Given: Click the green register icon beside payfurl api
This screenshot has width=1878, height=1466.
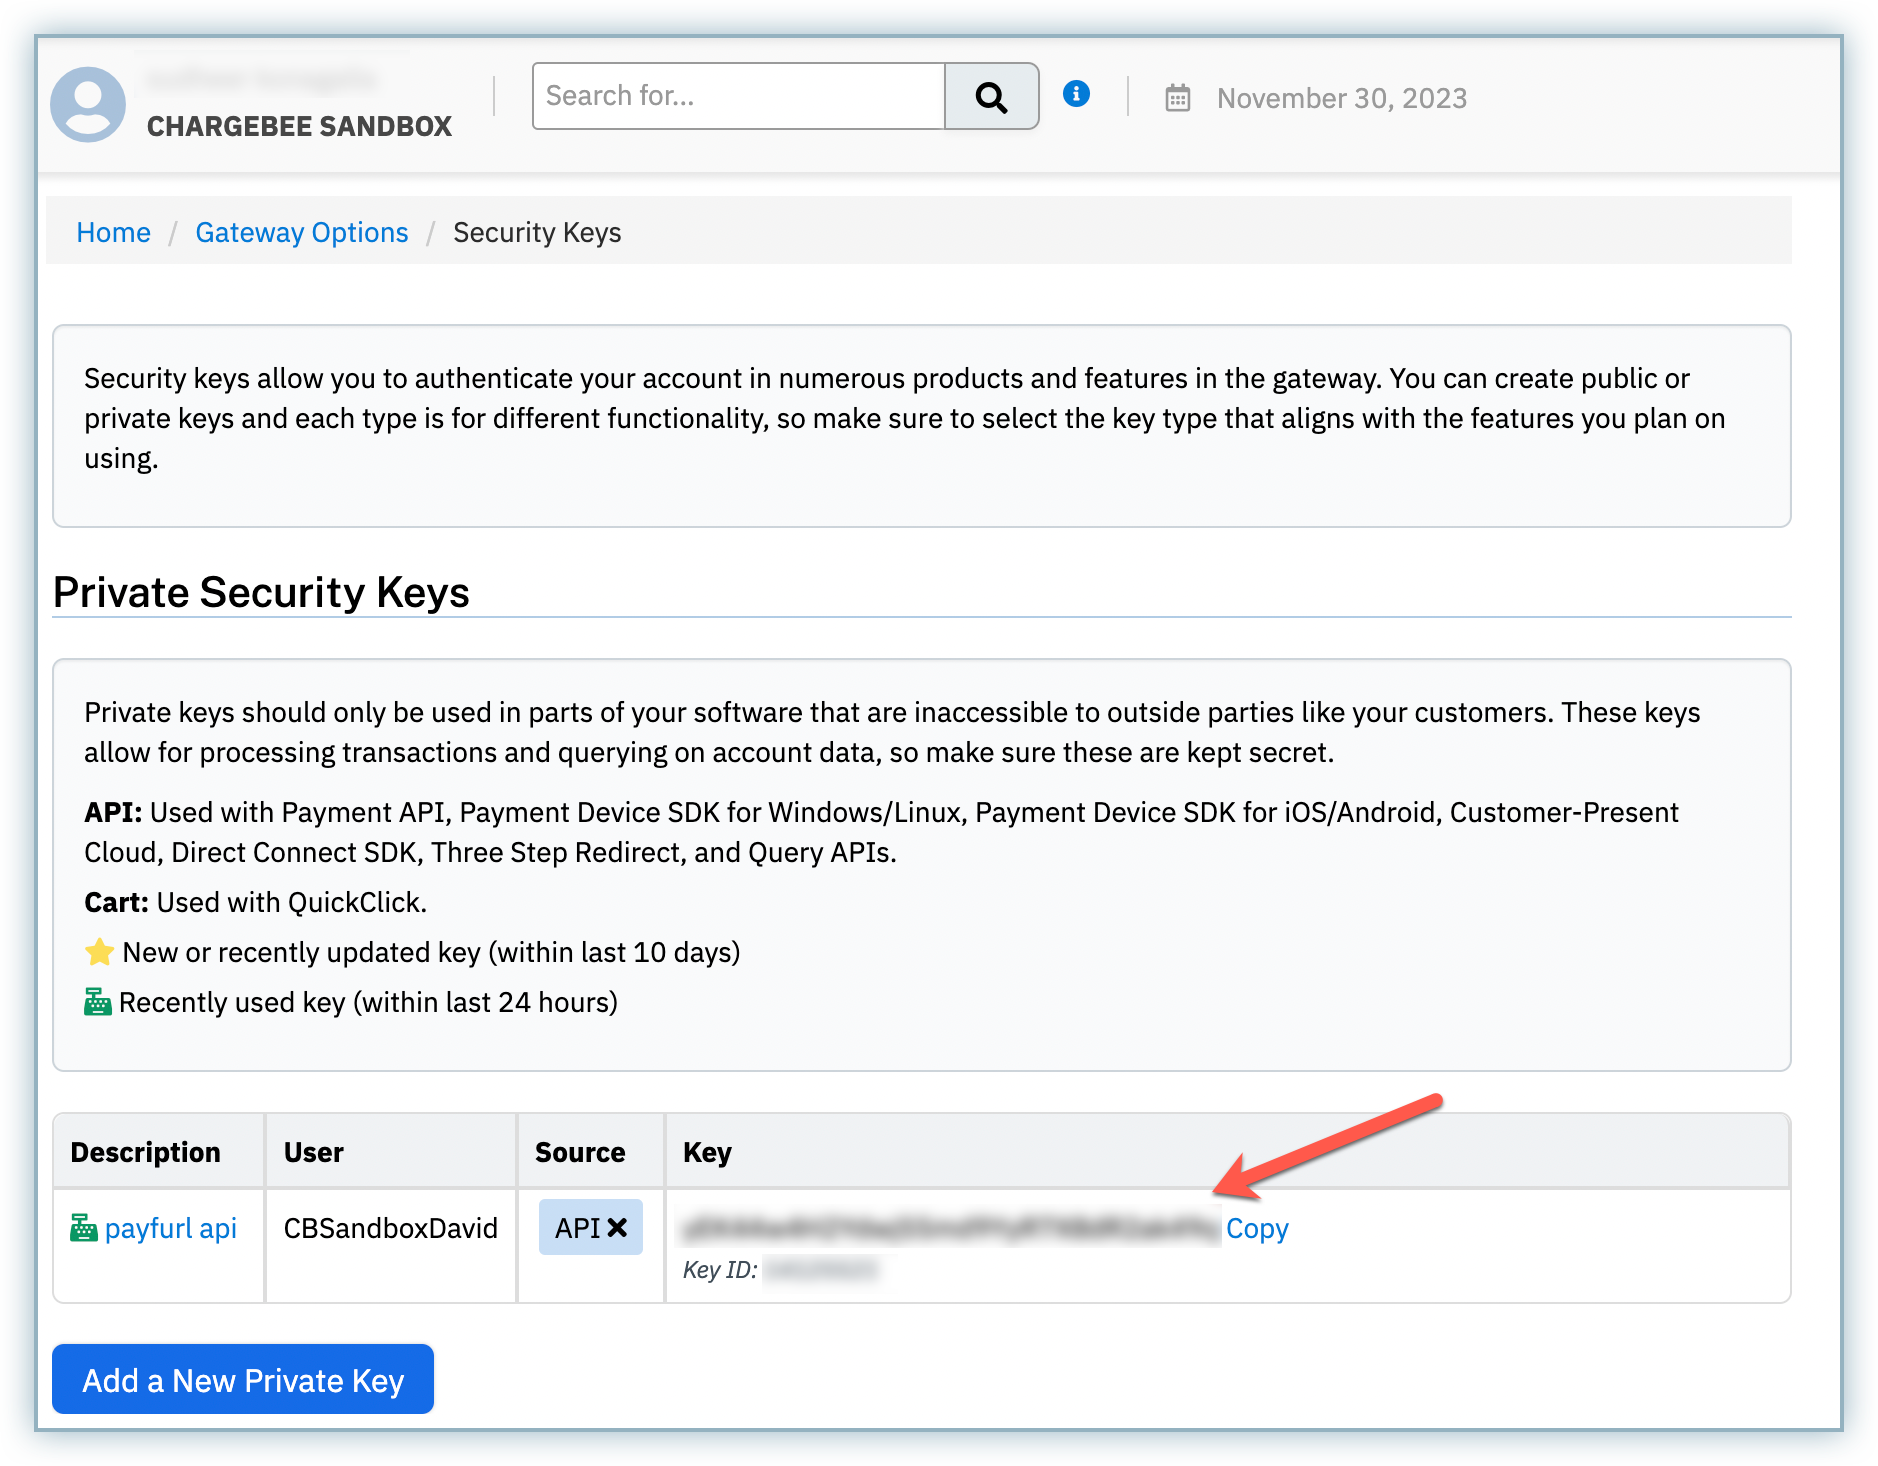Looking at the screenshot, I should coord(84,1228).
